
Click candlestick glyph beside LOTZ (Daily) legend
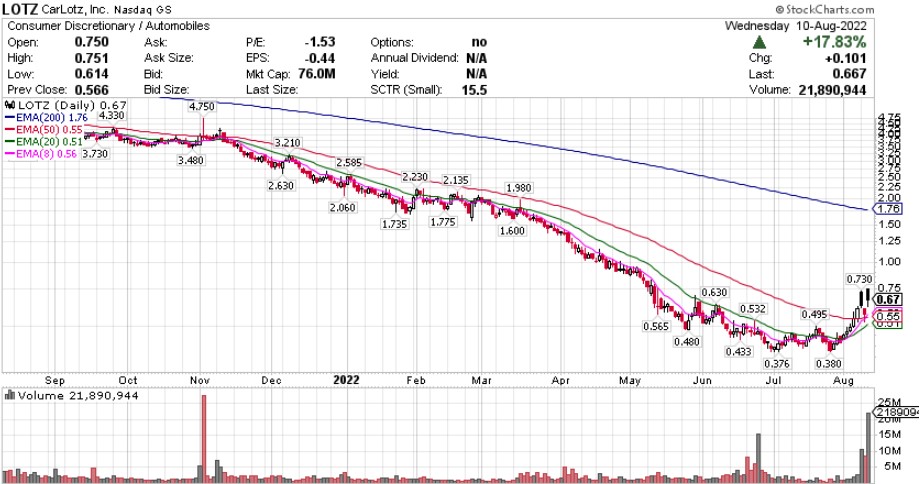(10, 105)
